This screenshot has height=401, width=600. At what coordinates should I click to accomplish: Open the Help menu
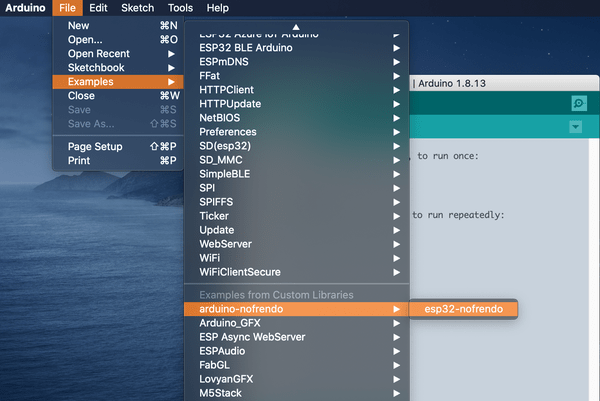tap(218, 8)
